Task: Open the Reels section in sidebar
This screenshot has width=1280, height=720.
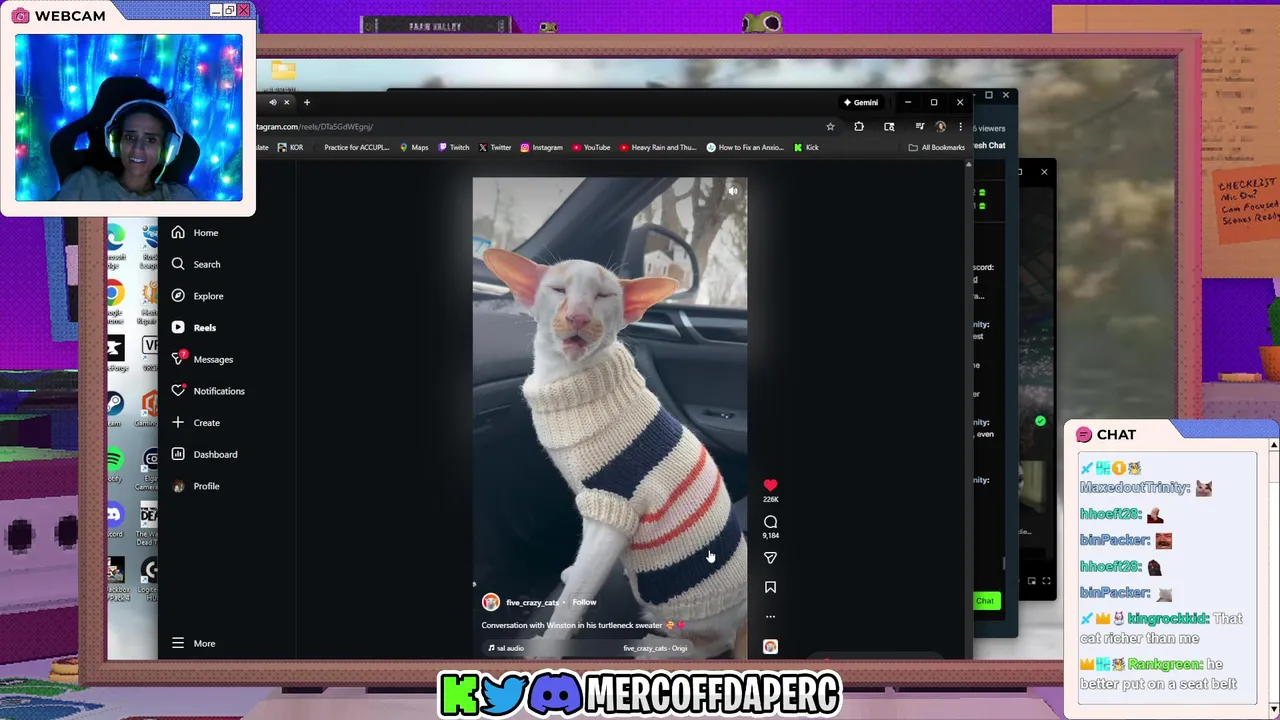Action: tap(193, 327)
